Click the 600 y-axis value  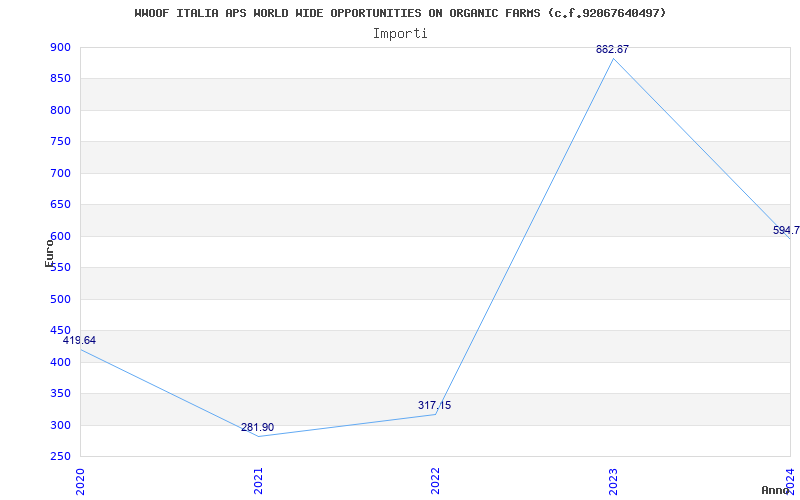coord(60,236)
